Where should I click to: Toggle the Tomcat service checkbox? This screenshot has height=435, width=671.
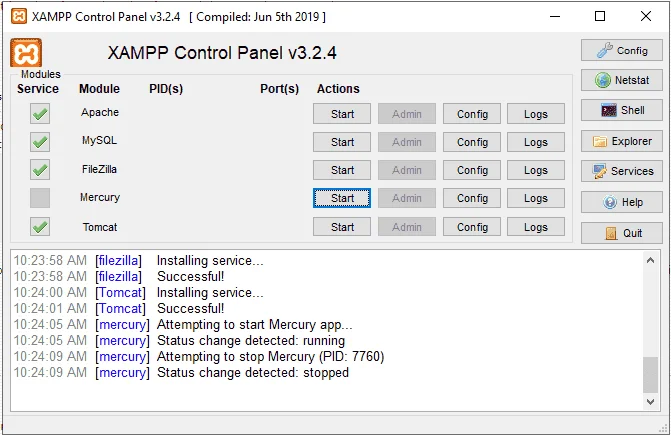coord(40,227)
